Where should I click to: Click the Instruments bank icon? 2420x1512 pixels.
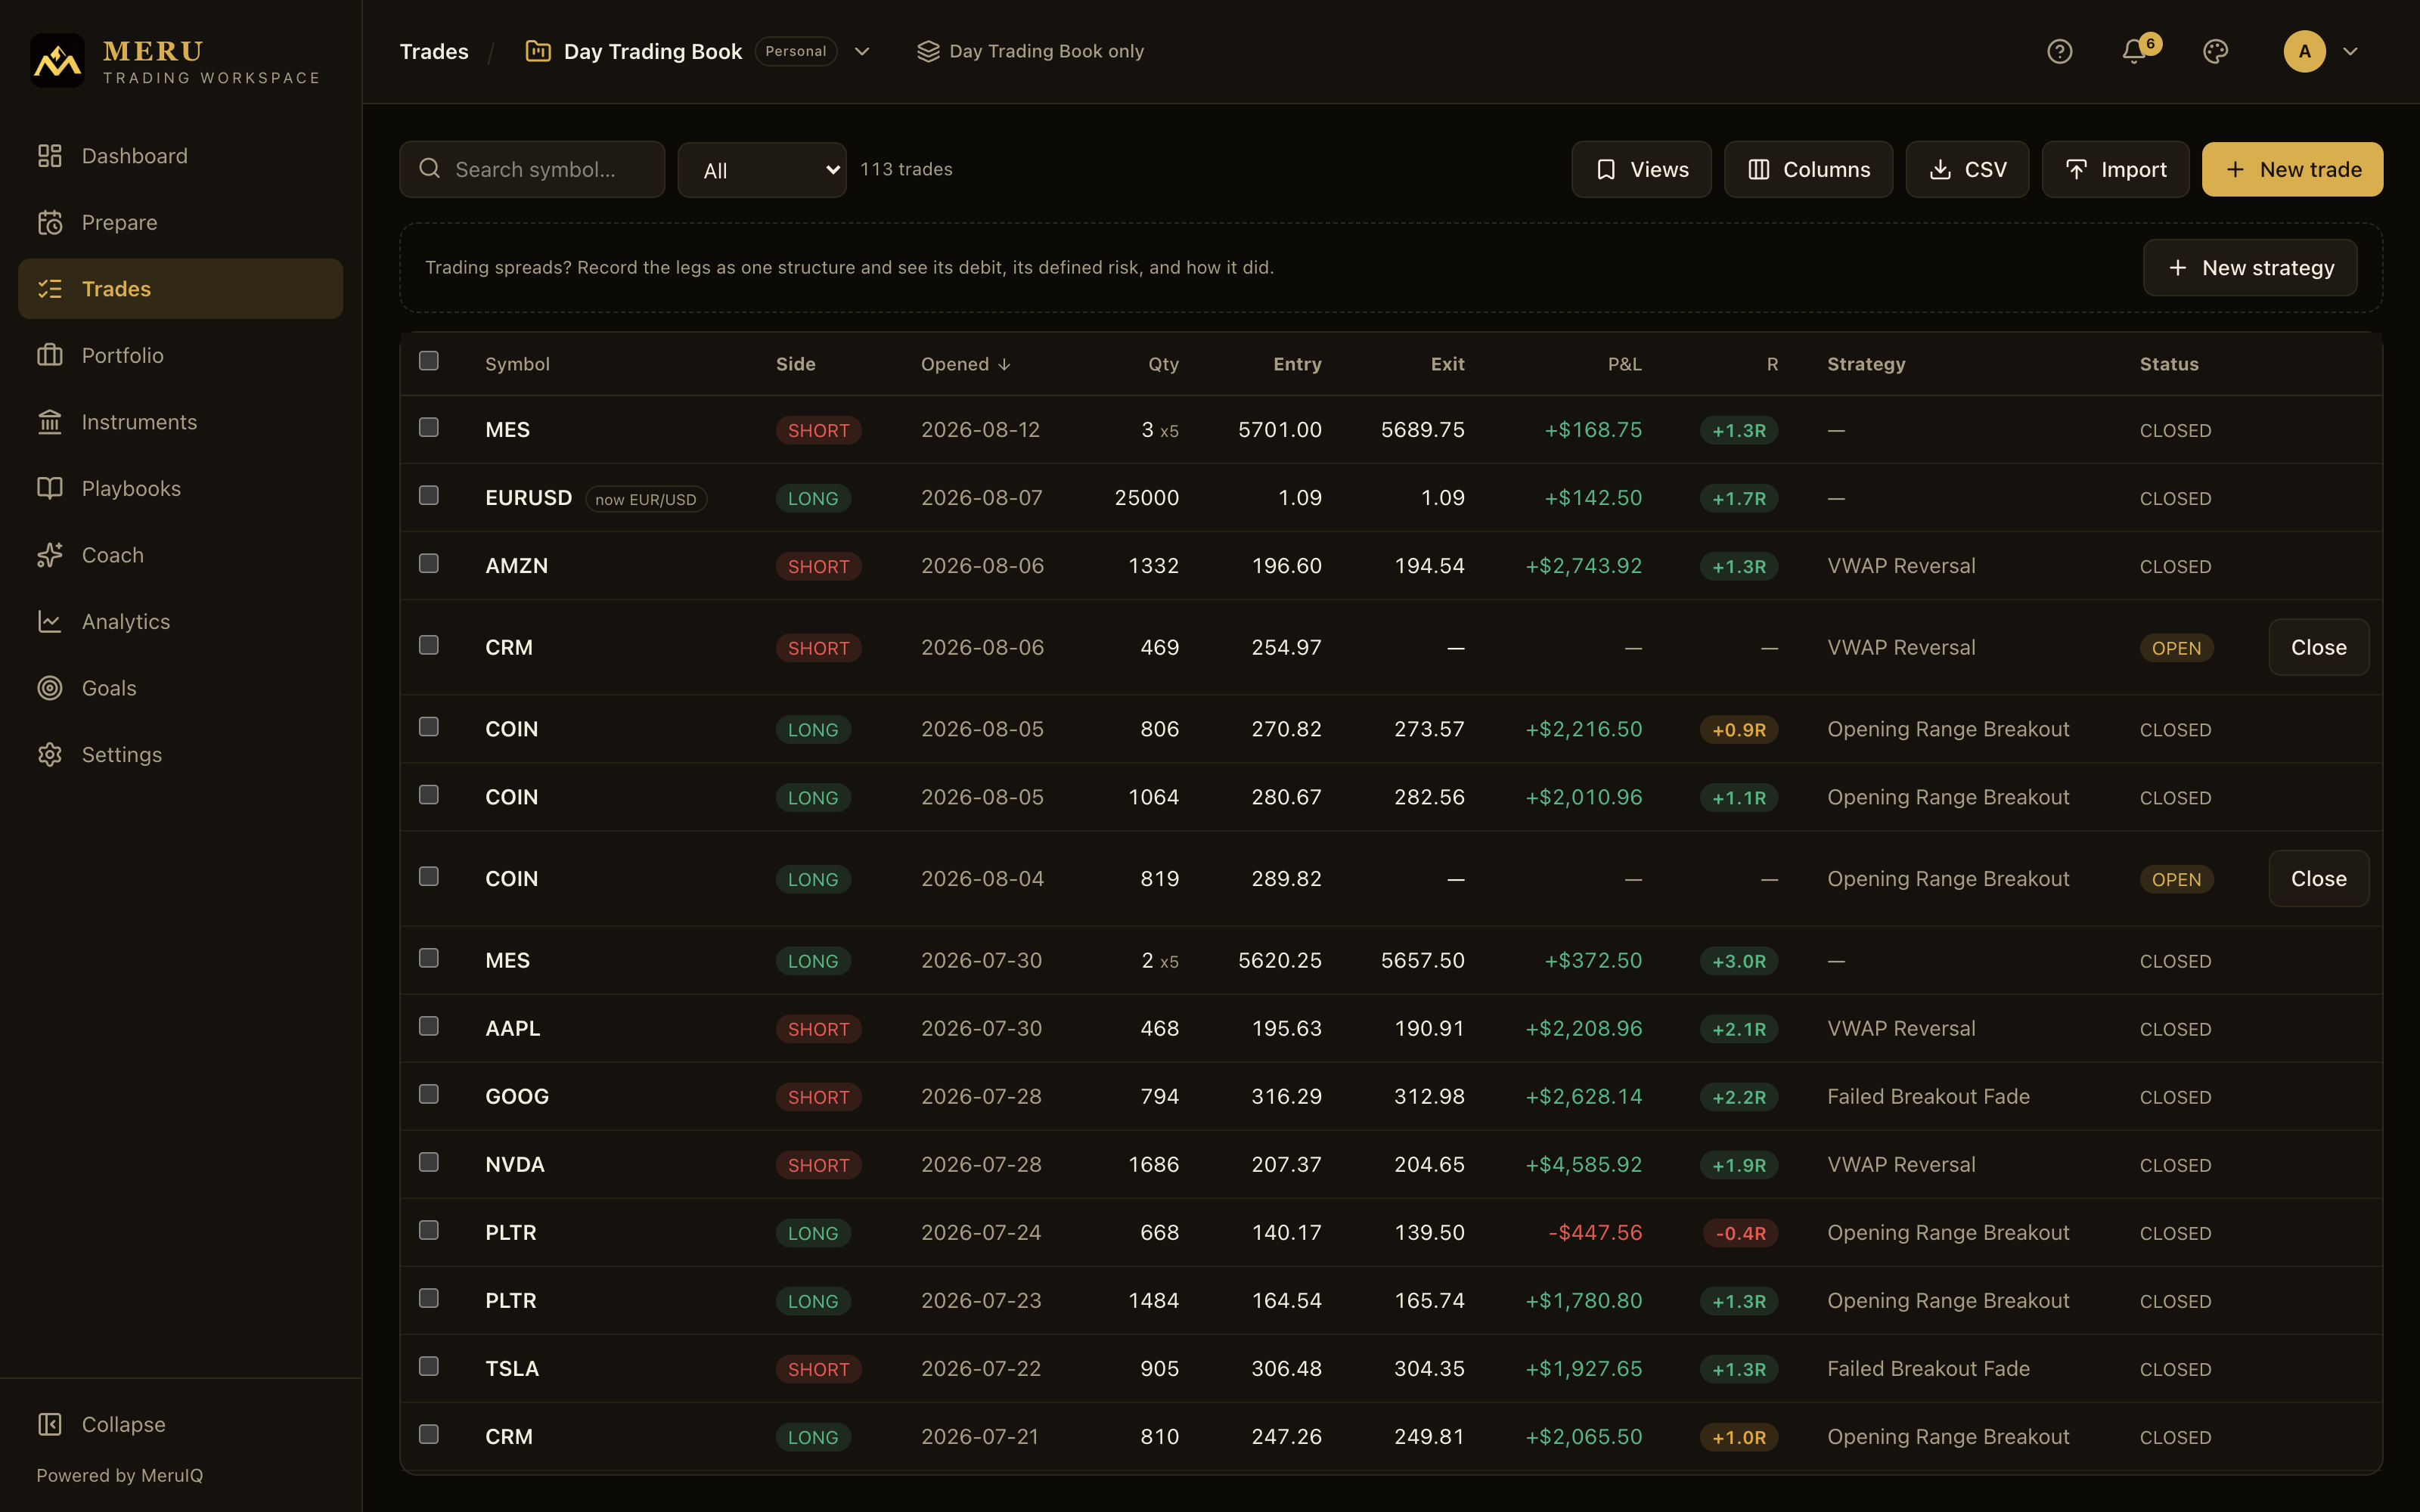(x=50, y=422)
